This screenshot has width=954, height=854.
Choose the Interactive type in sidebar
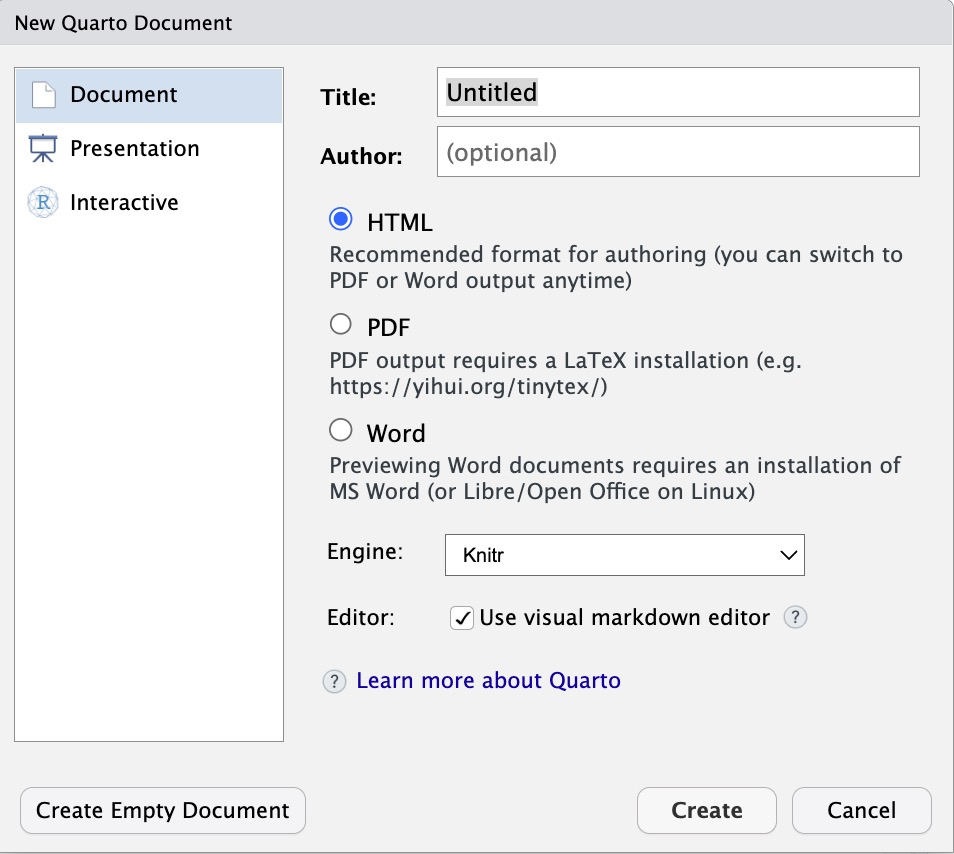pos(149,203)
